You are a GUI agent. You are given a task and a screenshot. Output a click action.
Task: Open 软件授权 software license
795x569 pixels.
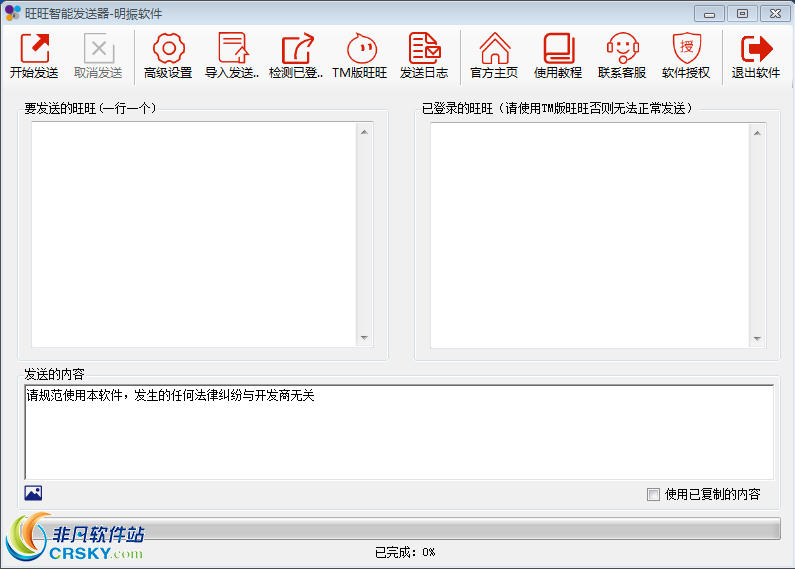(x=686, y=55)
